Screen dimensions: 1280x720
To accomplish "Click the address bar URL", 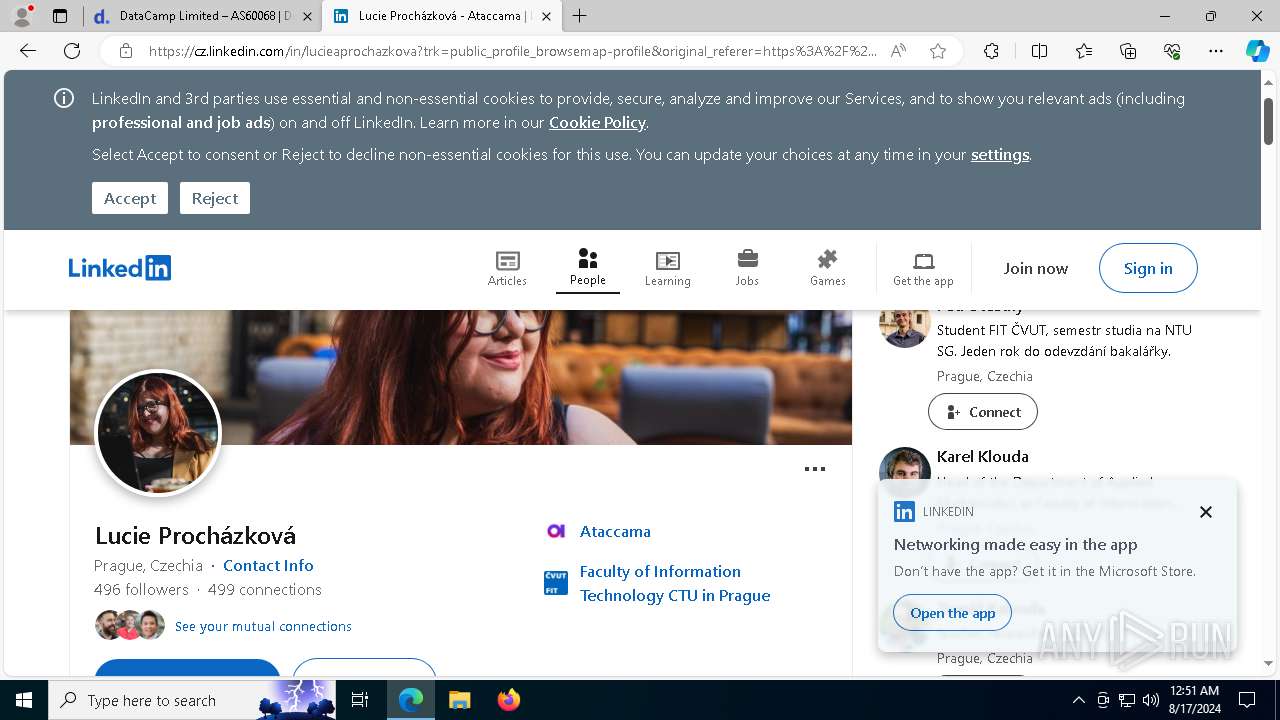I will pos(513,51).
